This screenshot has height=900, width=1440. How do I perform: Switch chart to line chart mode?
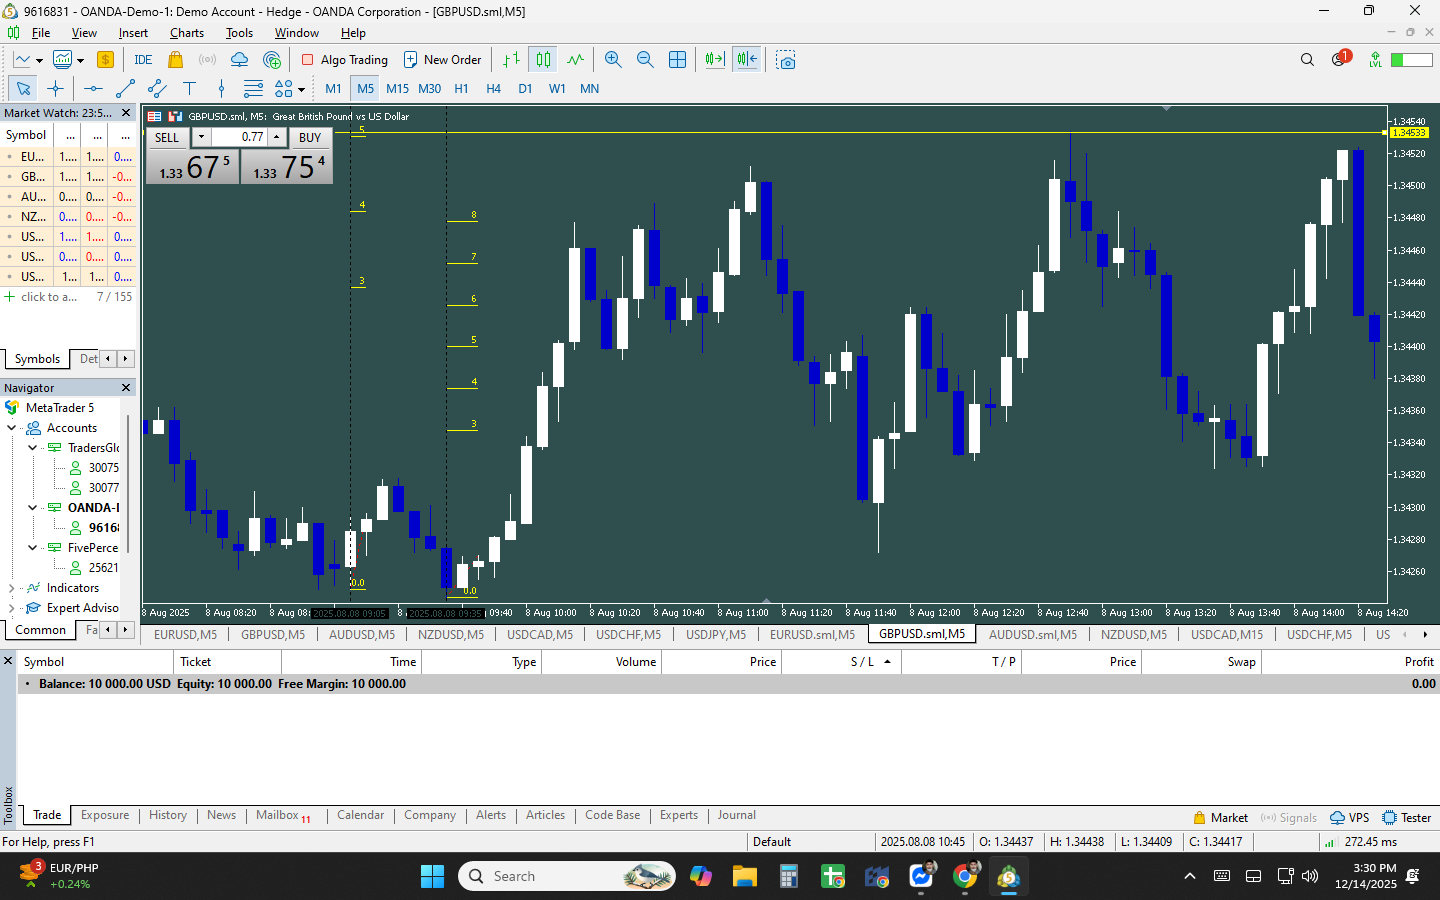coord(575,60)
